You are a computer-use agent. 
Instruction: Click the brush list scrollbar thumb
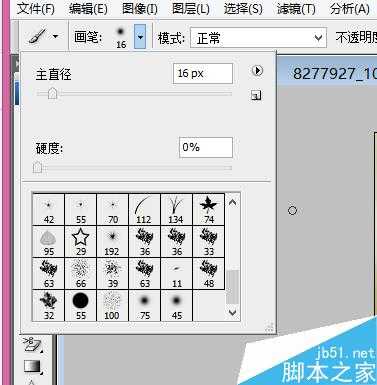233,287
